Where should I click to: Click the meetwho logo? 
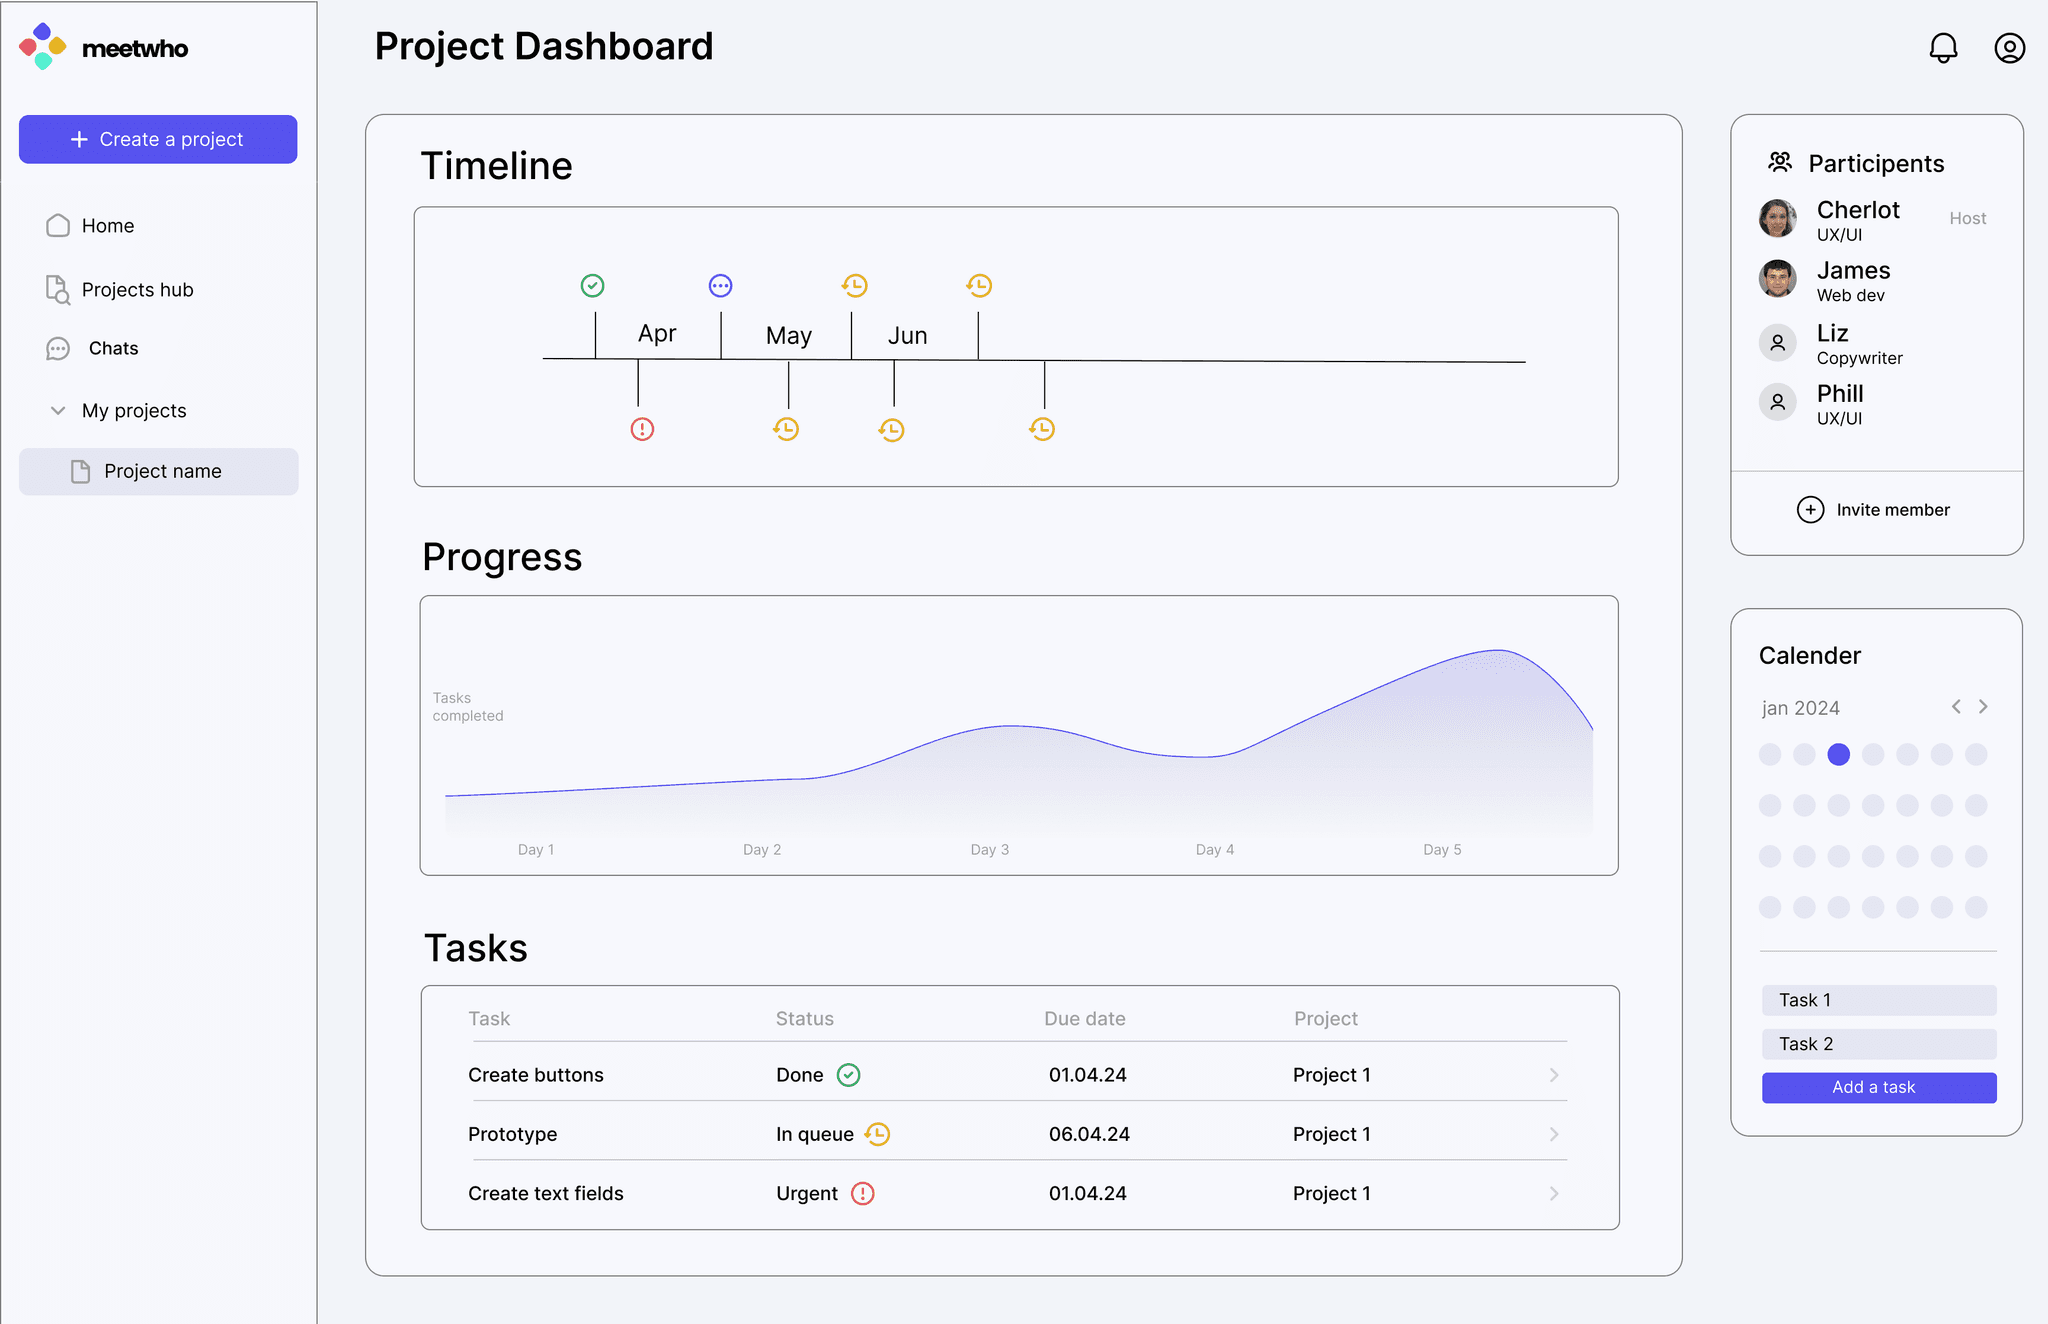click(104, 47)
